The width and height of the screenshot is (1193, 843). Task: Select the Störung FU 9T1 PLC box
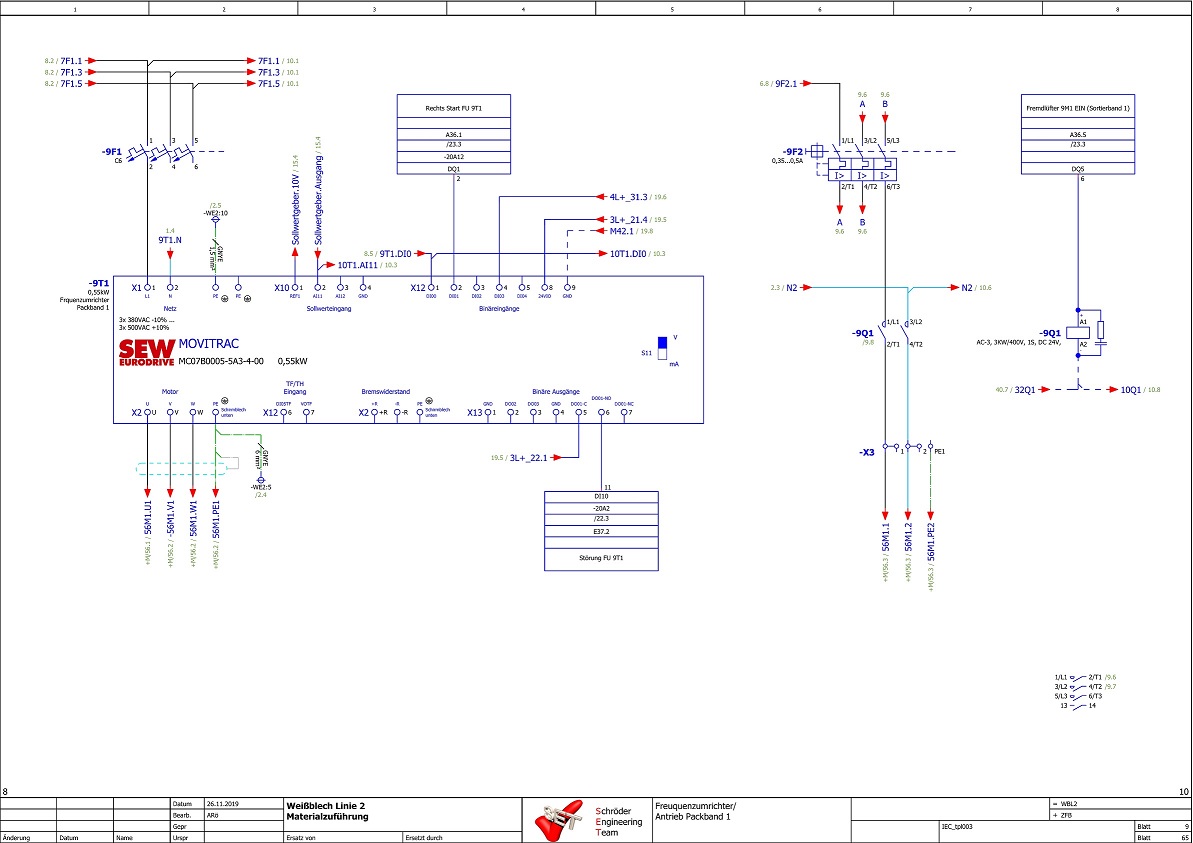601,530
